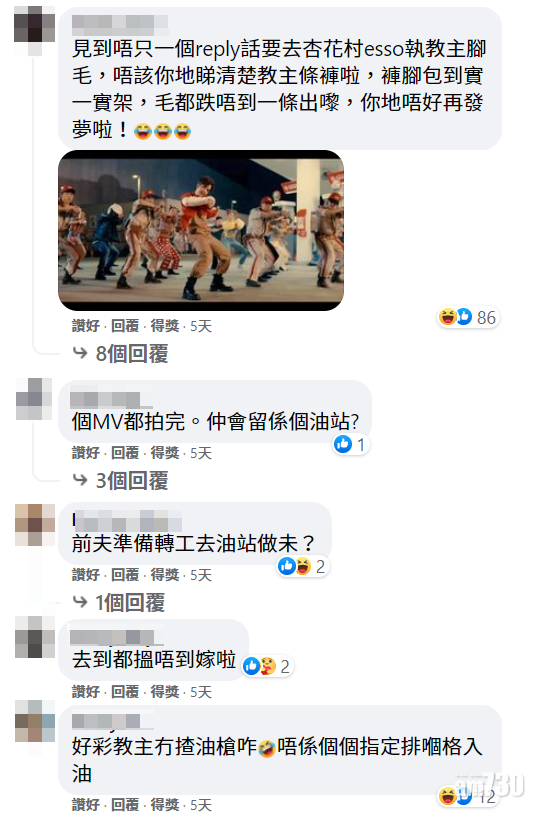Reply to the 好彩教主冇揸油槍 comment
The width and height of the screenshot is (545, 816).
click(x=125, y=805)
